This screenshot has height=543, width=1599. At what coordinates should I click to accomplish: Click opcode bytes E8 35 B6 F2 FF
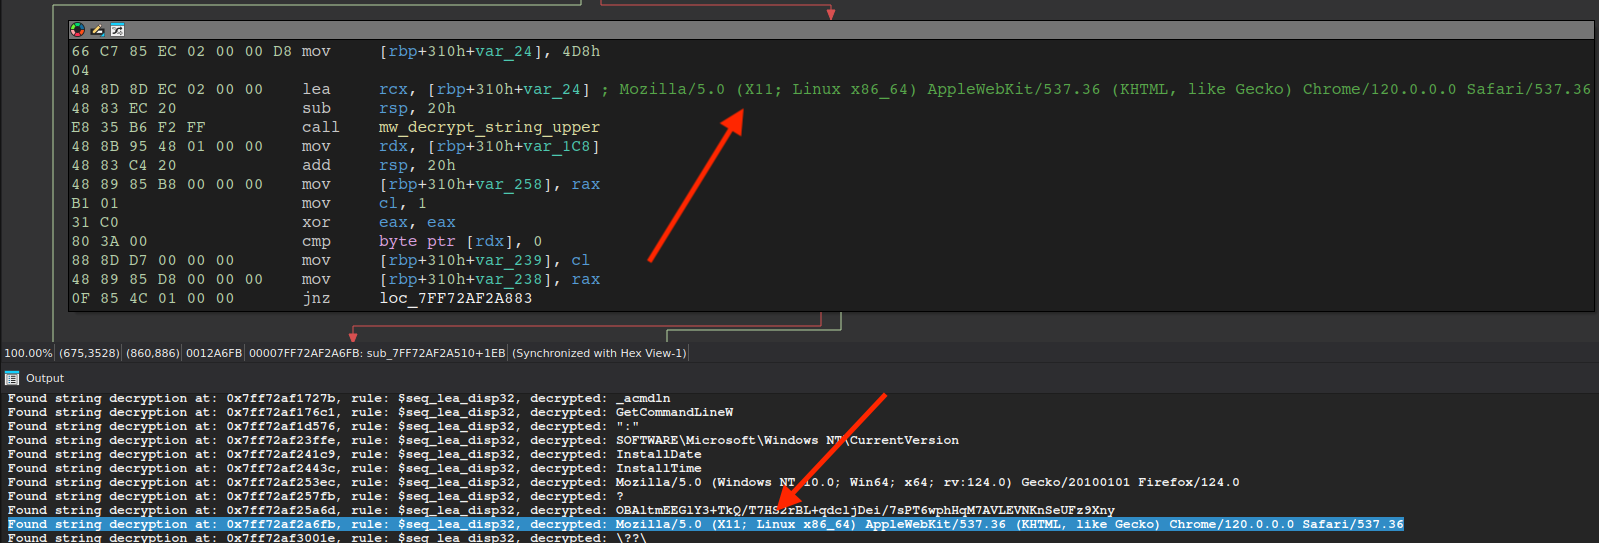[x=138, y=127]
